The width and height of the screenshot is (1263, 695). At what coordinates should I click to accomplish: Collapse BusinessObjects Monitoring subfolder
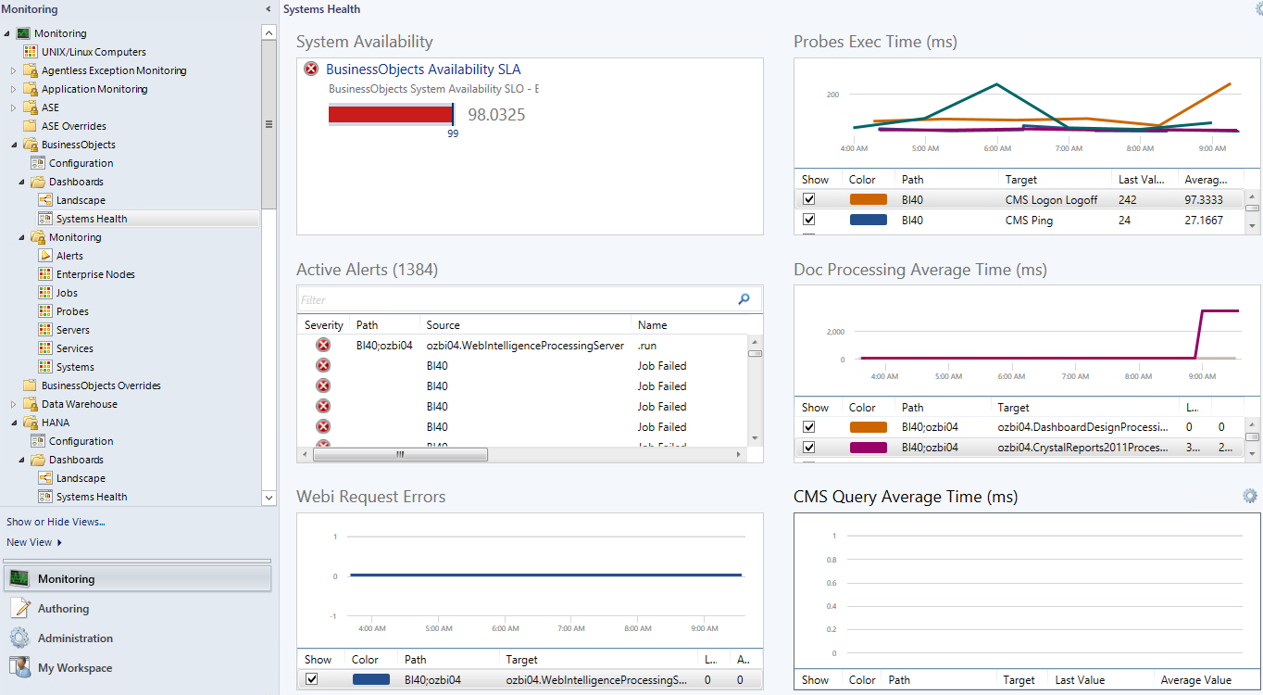pos(22,238)
